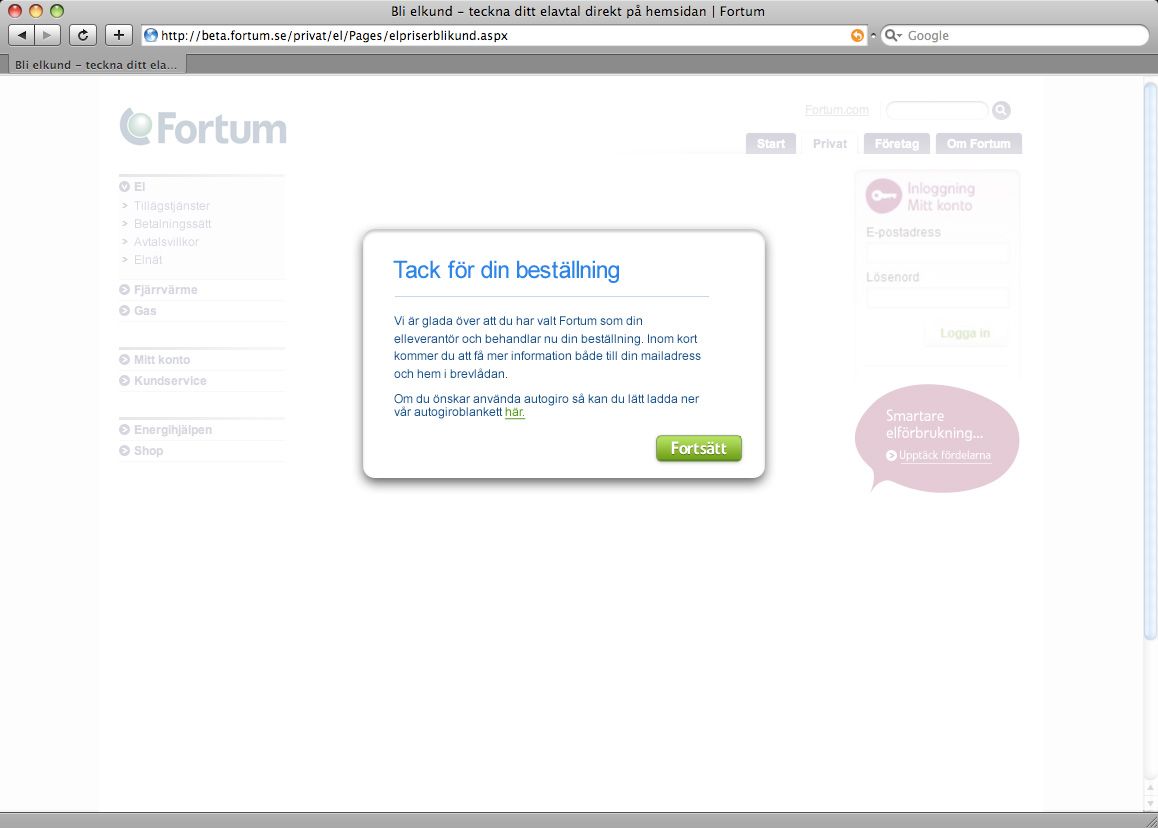Click the Lösenord password field
This screenshot has width=1158, height=828.
click(937, 298)
